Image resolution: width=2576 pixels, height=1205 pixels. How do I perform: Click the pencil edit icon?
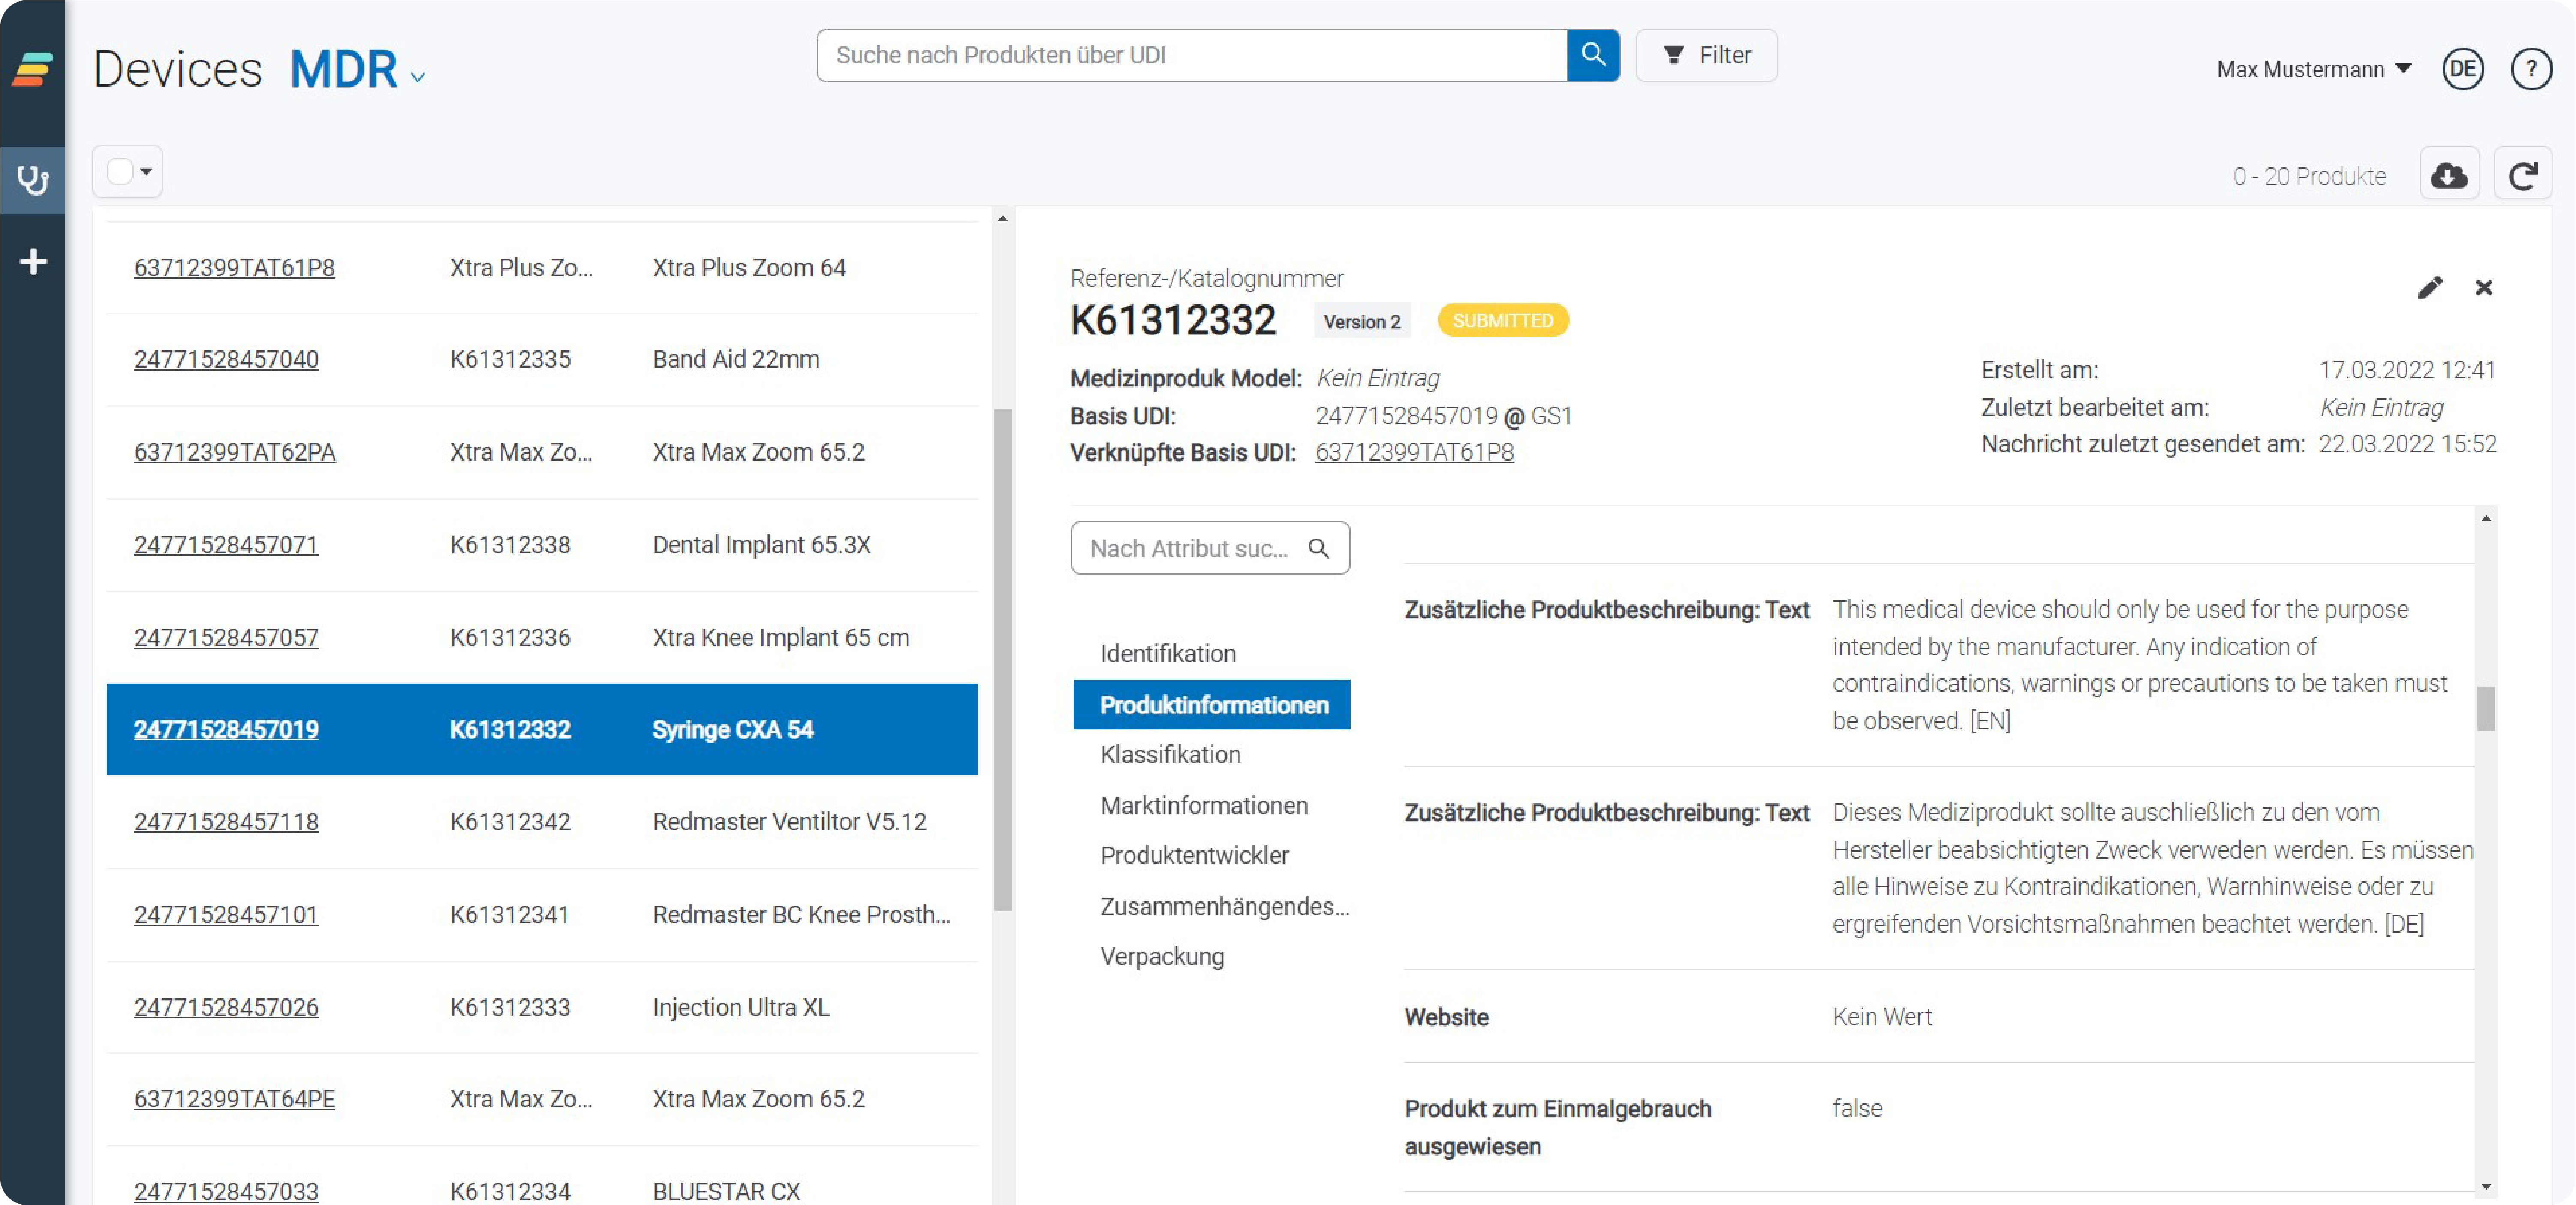pyautogui.click(x=2430, y=288)
